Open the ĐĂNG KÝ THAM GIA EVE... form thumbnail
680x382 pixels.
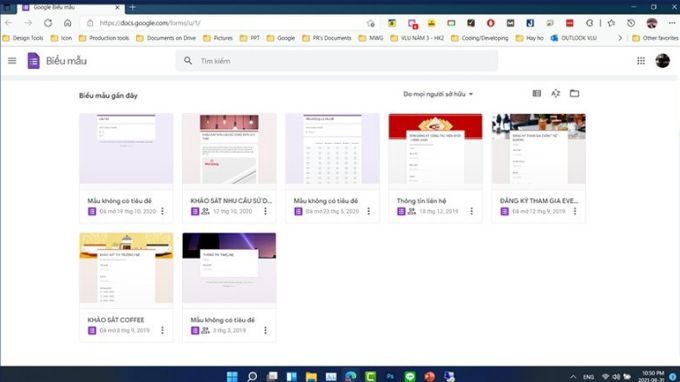coord(539,149)
